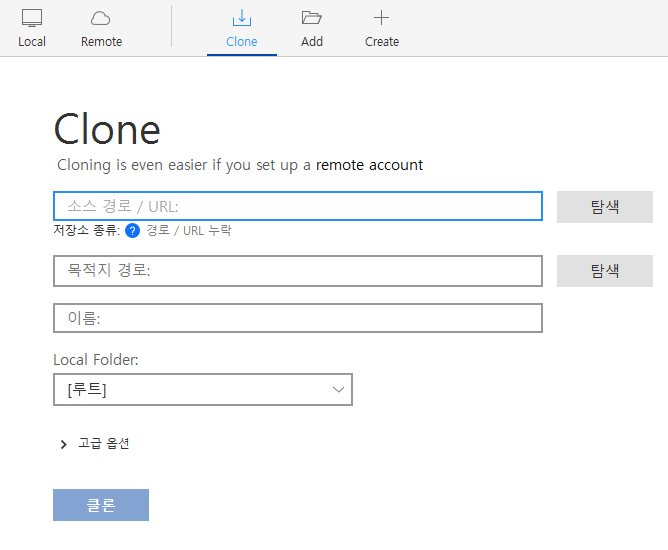The height and width of the screenshot is (550, 668).
Task: Focus the 목적지 경로 input field
Action: pos(298,271)
